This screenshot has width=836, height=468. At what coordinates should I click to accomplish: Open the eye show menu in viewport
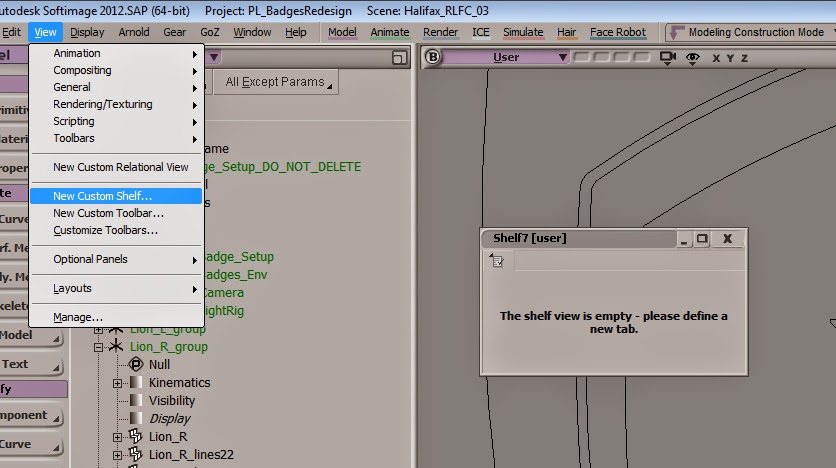[693, 58]
